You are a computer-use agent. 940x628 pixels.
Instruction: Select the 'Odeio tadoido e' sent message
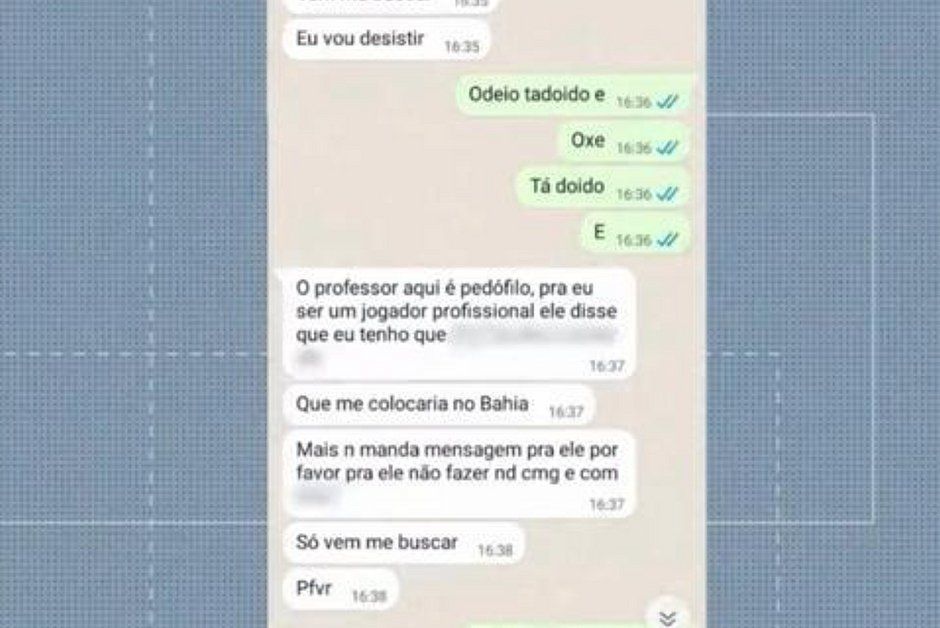573,95
